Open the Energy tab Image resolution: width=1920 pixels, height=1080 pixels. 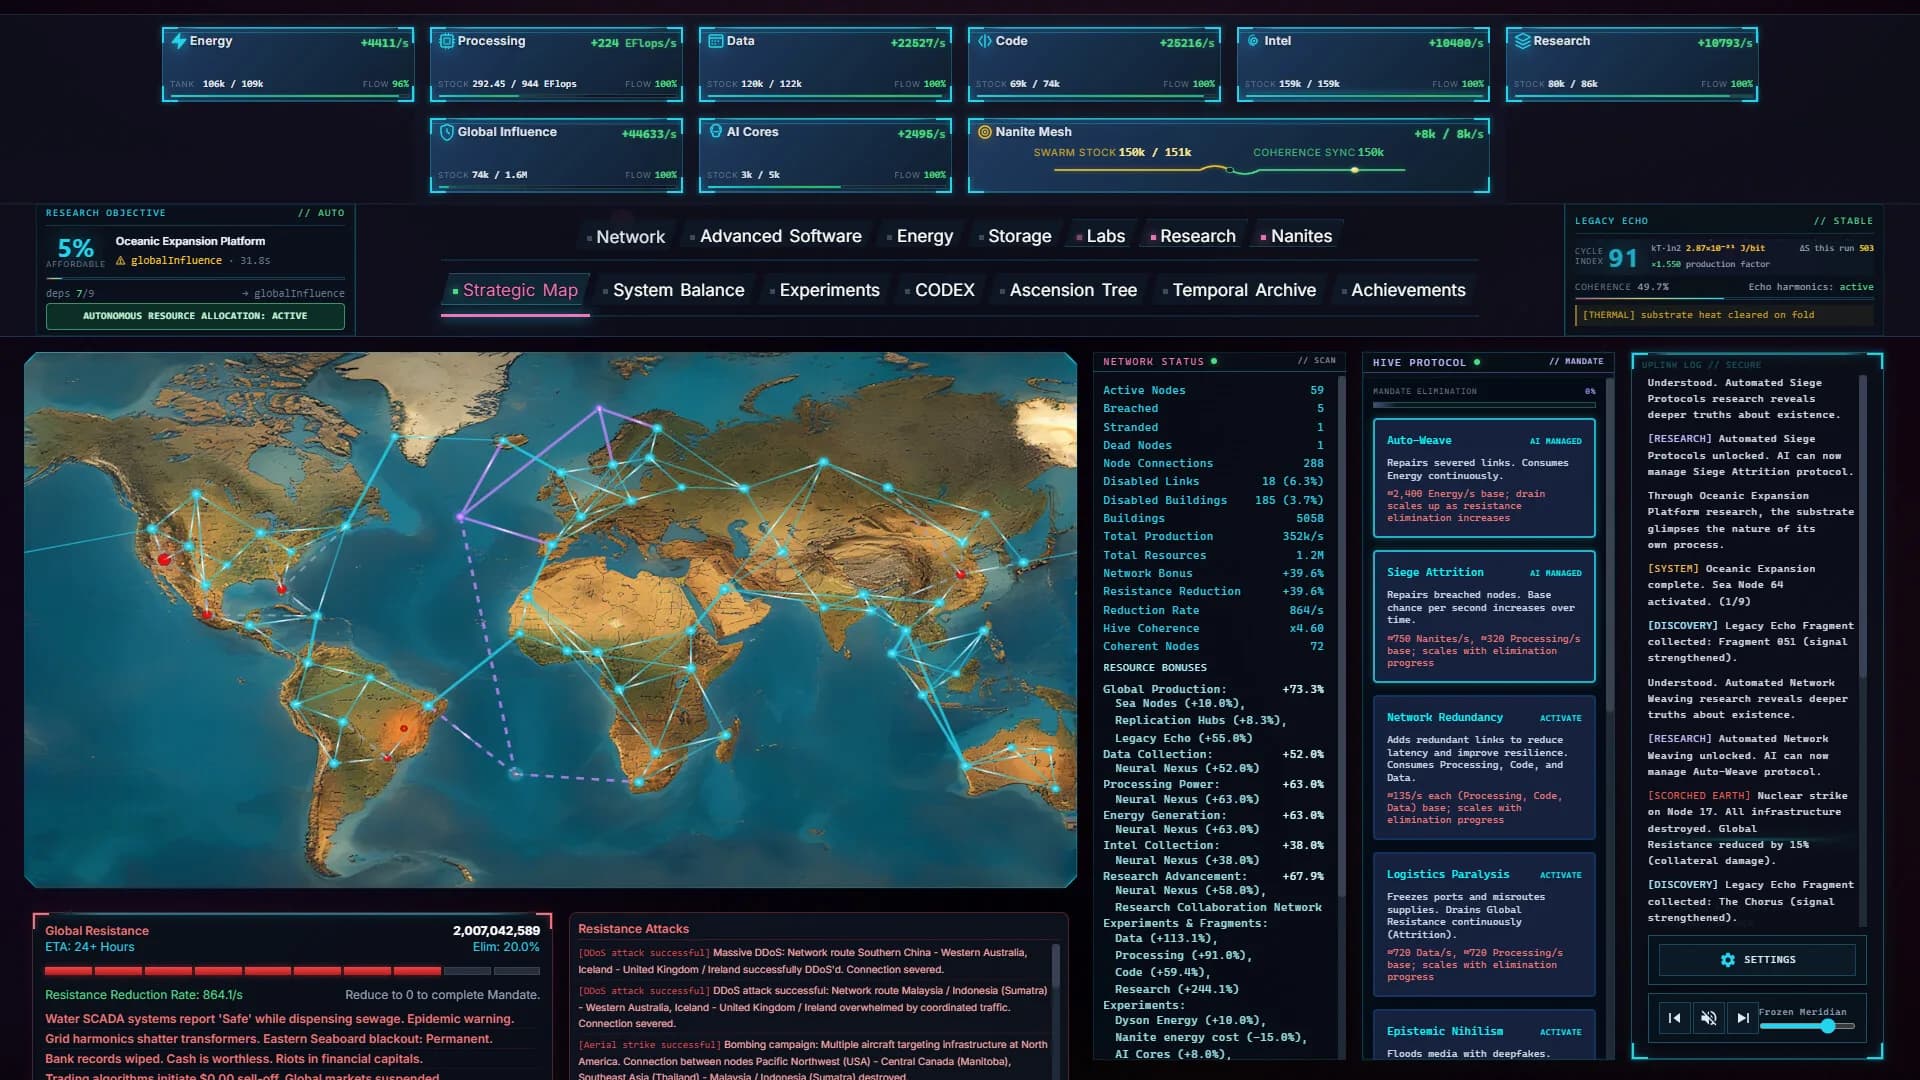(x=920, y=237)
